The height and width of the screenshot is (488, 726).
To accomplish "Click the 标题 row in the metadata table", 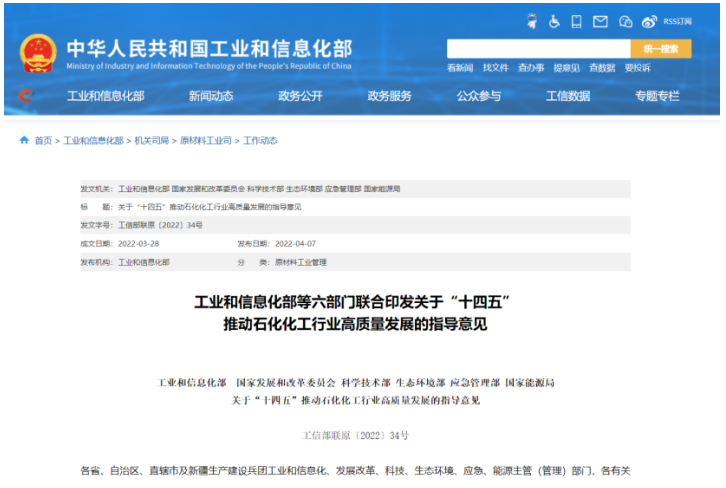I will pos(355,206).
